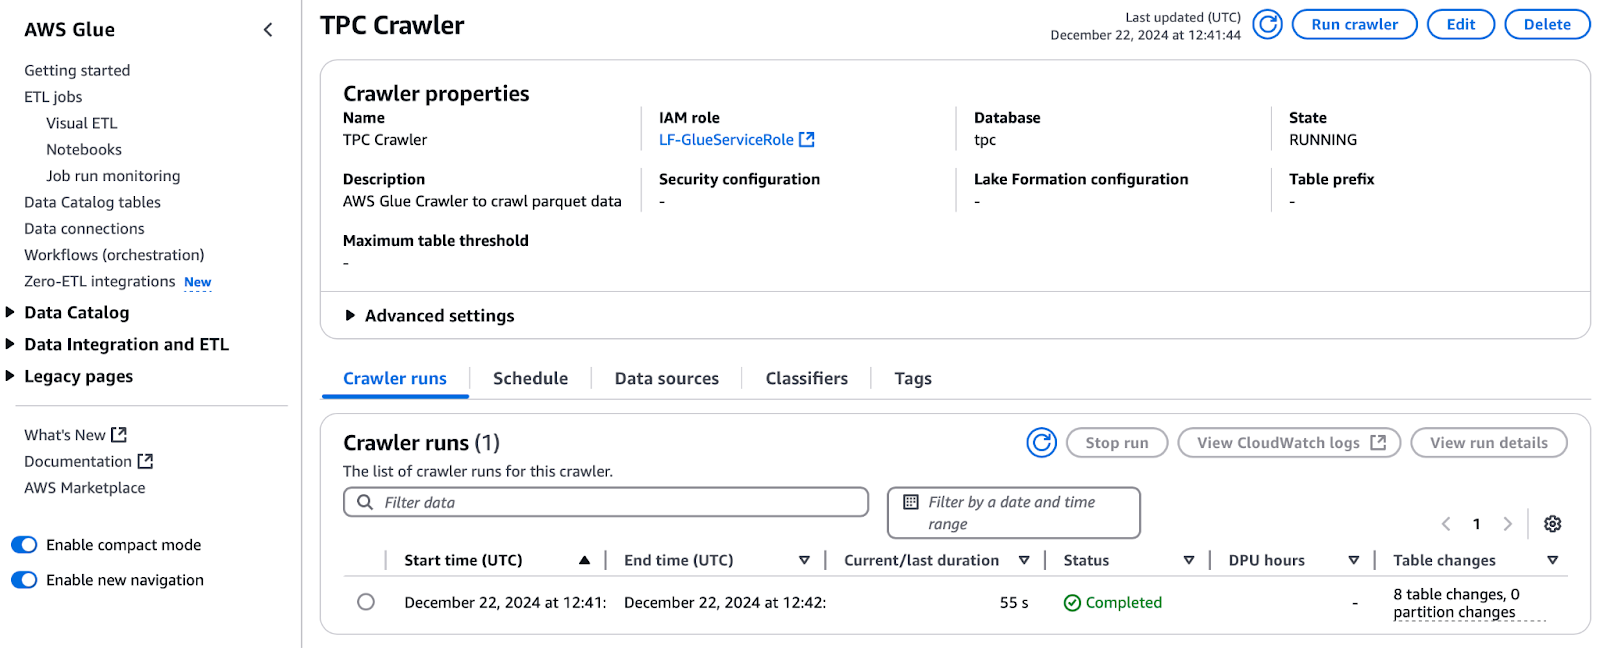1600x648 pixels.
Task: Switch to the Schedule tab
Action: point(530,379)
